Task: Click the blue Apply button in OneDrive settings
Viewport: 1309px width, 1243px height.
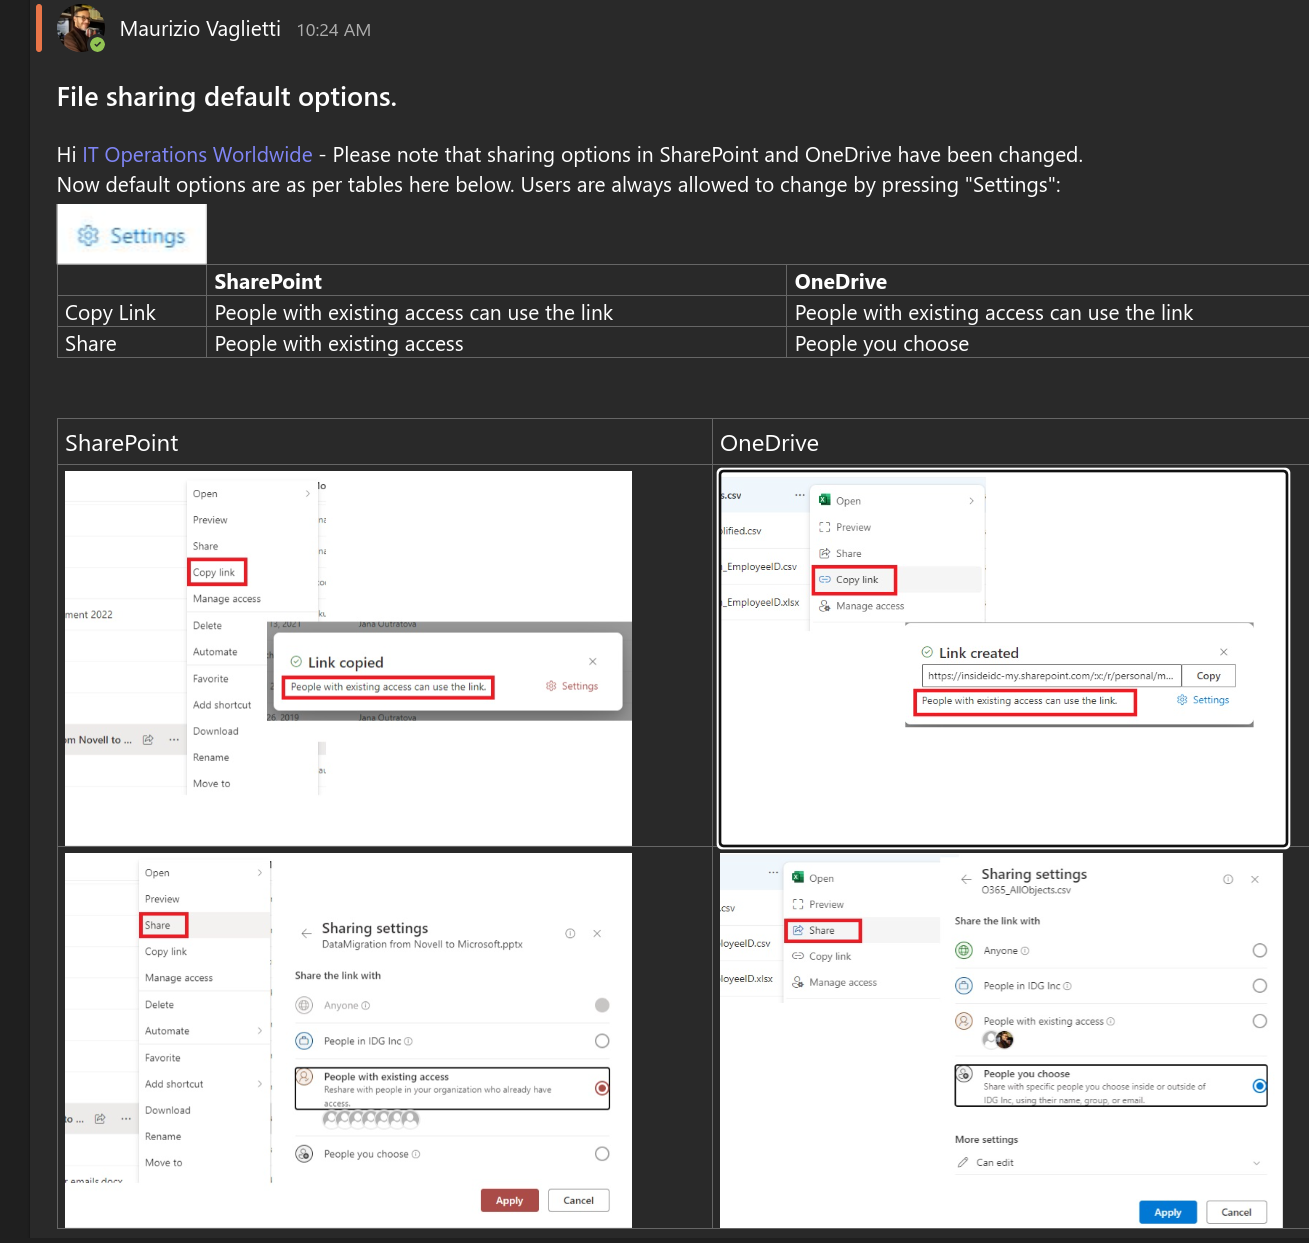Action: 1167,1212
